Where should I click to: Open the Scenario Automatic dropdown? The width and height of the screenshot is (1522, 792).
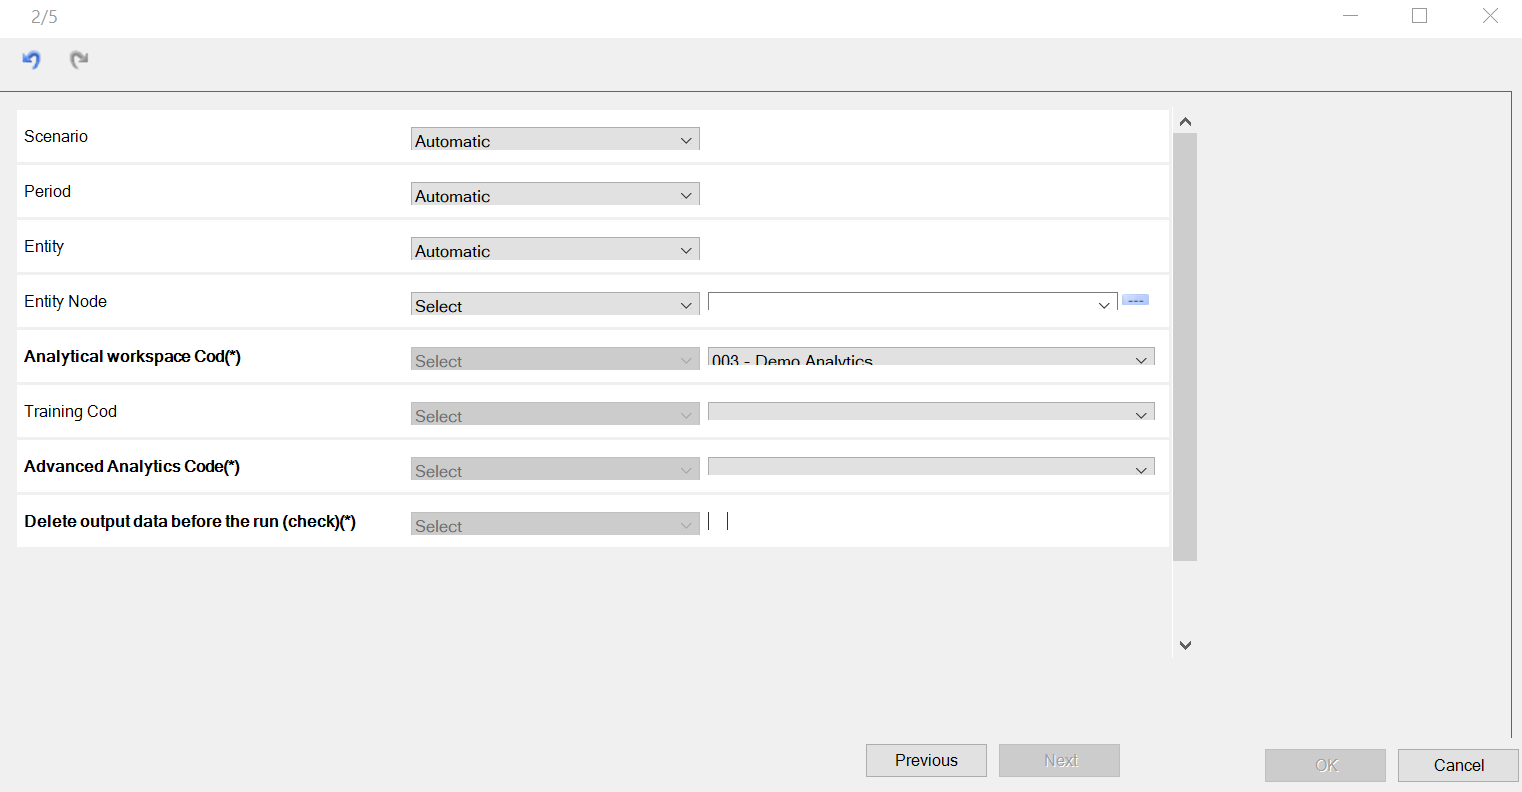(555, 139)
